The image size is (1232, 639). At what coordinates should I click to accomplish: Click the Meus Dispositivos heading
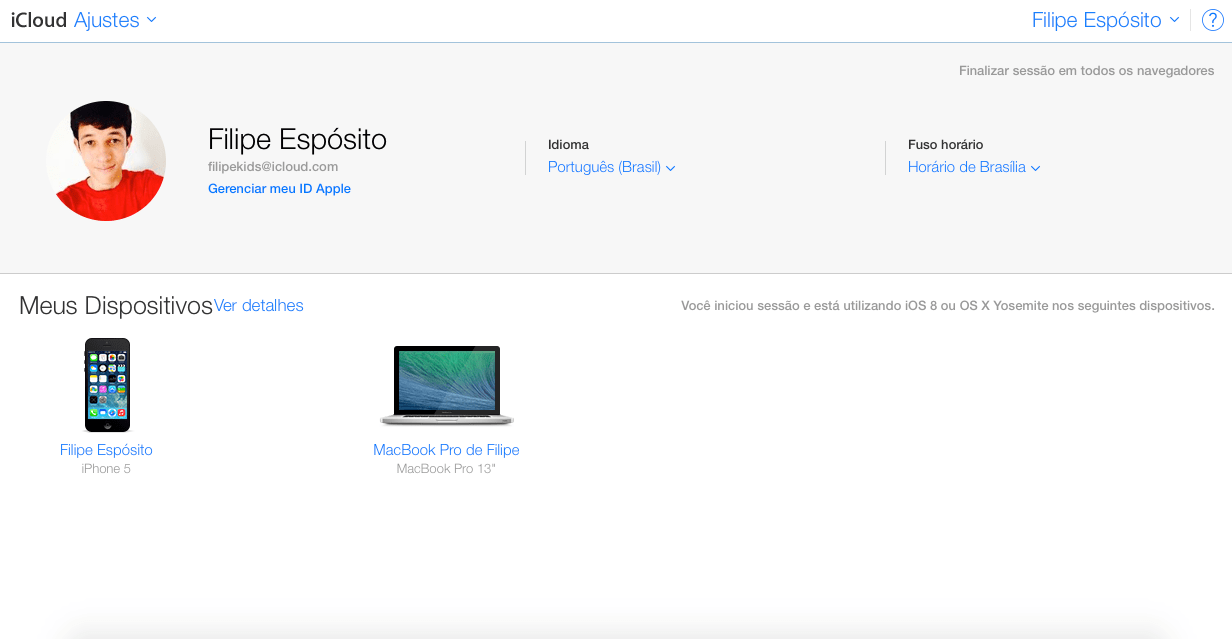(116, 306)
